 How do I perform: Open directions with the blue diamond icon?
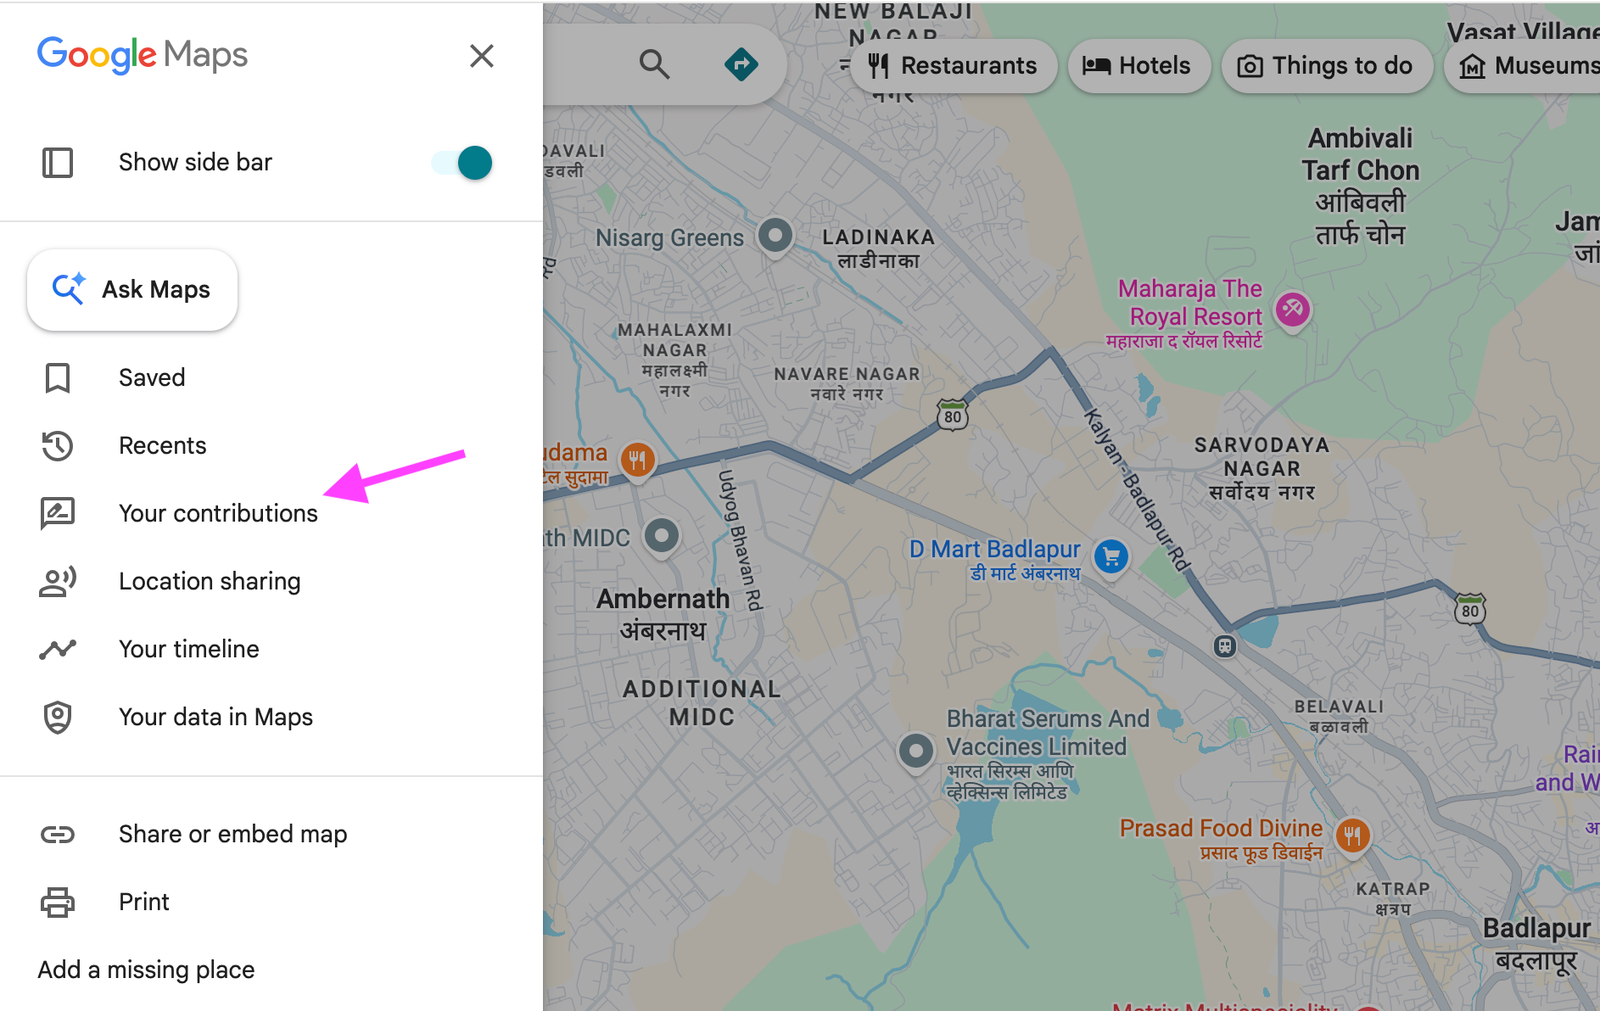pyautogui.click(x=741, y=64)
